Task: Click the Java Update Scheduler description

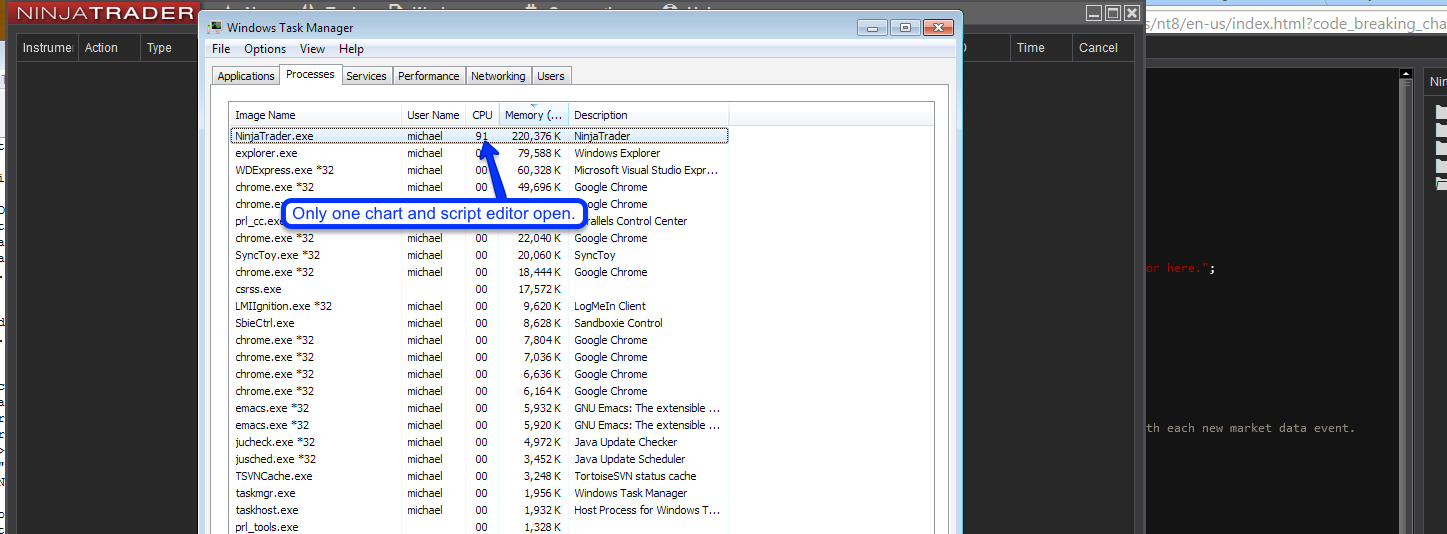Action: coord(632,459)
